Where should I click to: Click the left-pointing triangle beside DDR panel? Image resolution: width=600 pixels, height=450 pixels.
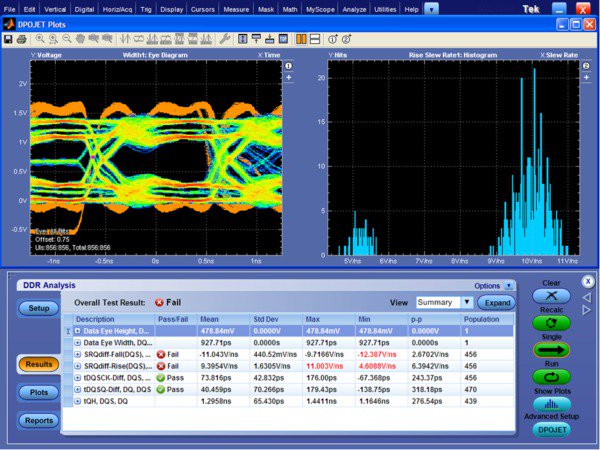[587, 297]
